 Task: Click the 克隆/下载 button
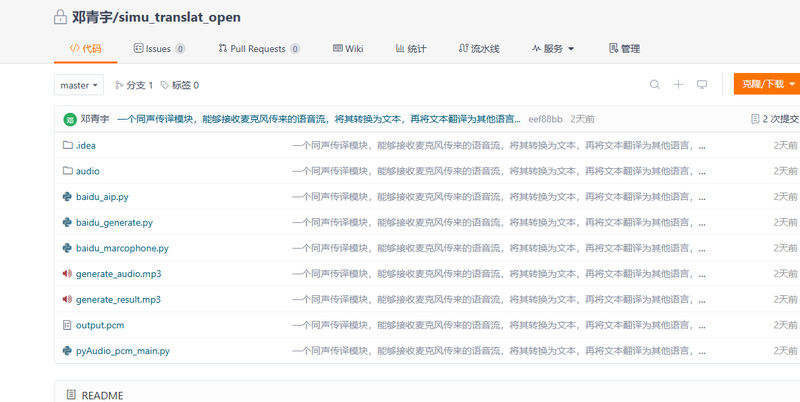click(767, 84)
